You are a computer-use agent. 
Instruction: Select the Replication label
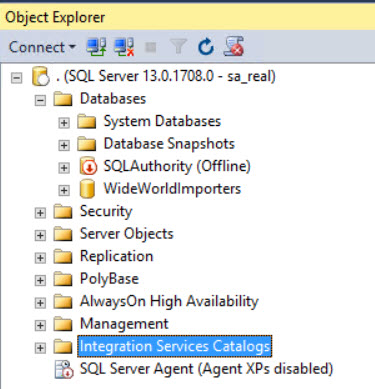[x=117, y=257]
